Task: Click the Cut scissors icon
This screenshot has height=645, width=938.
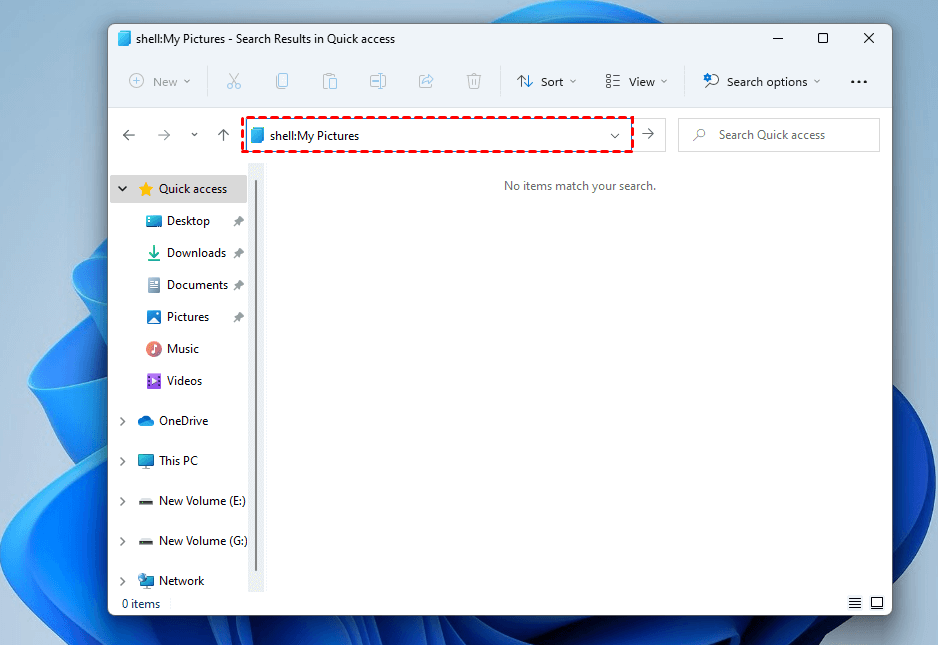Action: click(234, 81)
